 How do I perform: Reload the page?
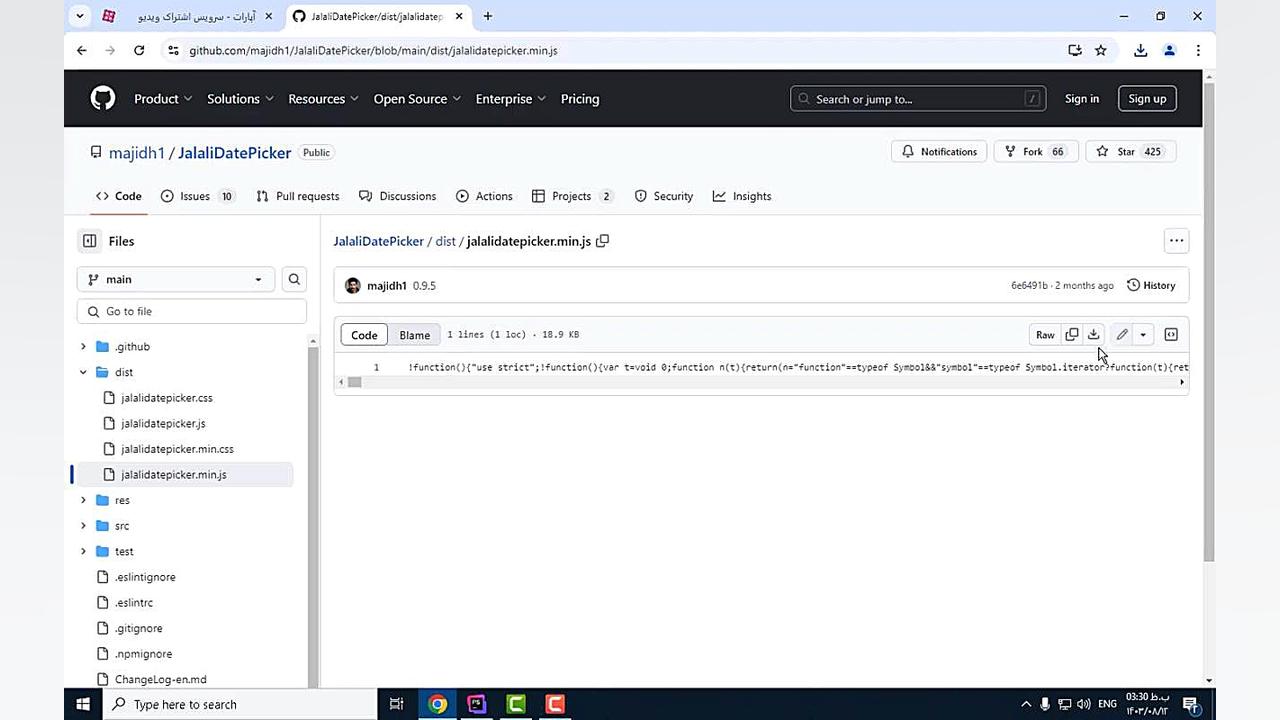pyautogui.click(x=139, y=50)
